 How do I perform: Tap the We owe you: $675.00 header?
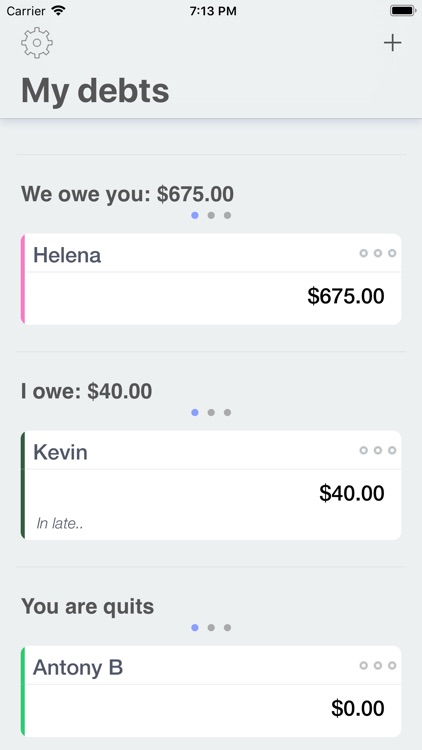[x=127, y=194]
